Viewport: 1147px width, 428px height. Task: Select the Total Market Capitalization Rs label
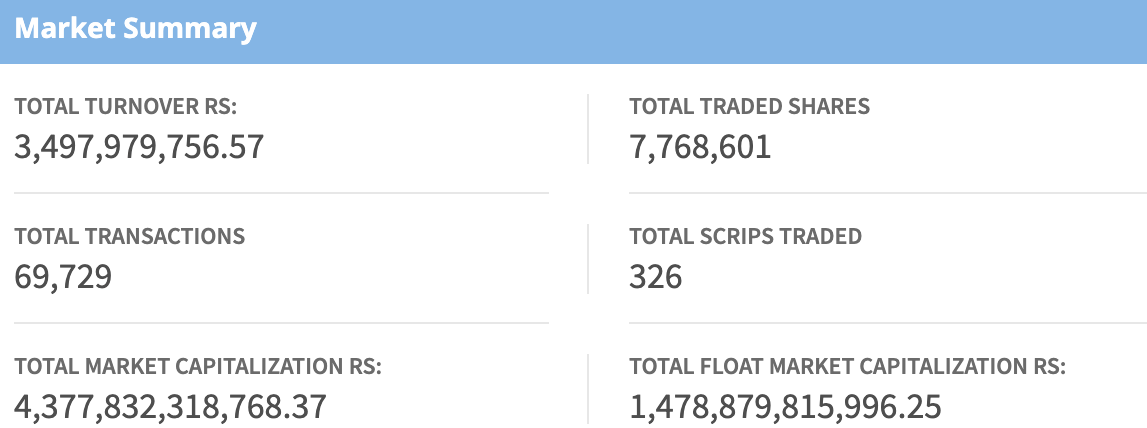coord(199,367)
